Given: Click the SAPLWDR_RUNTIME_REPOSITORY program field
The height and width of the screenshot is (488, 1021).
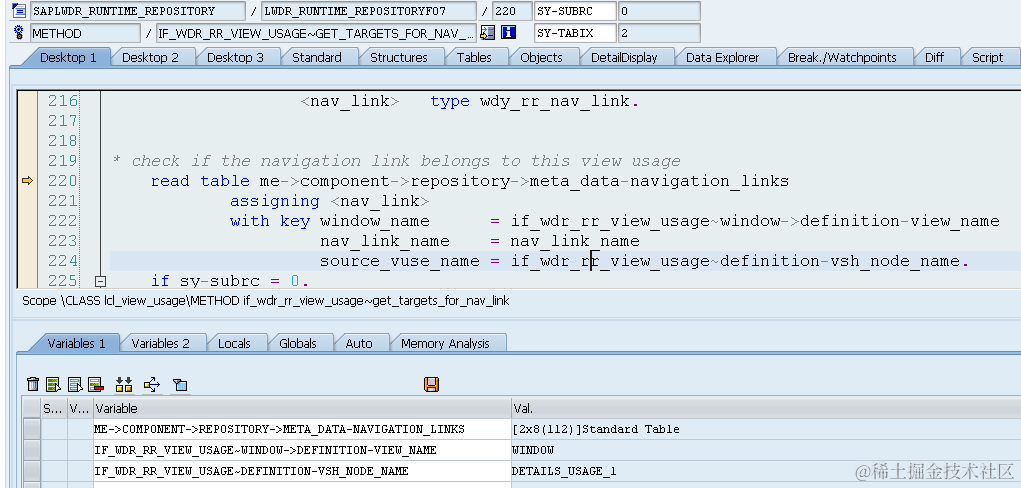Looking at the screenshot, I should 137,11.
